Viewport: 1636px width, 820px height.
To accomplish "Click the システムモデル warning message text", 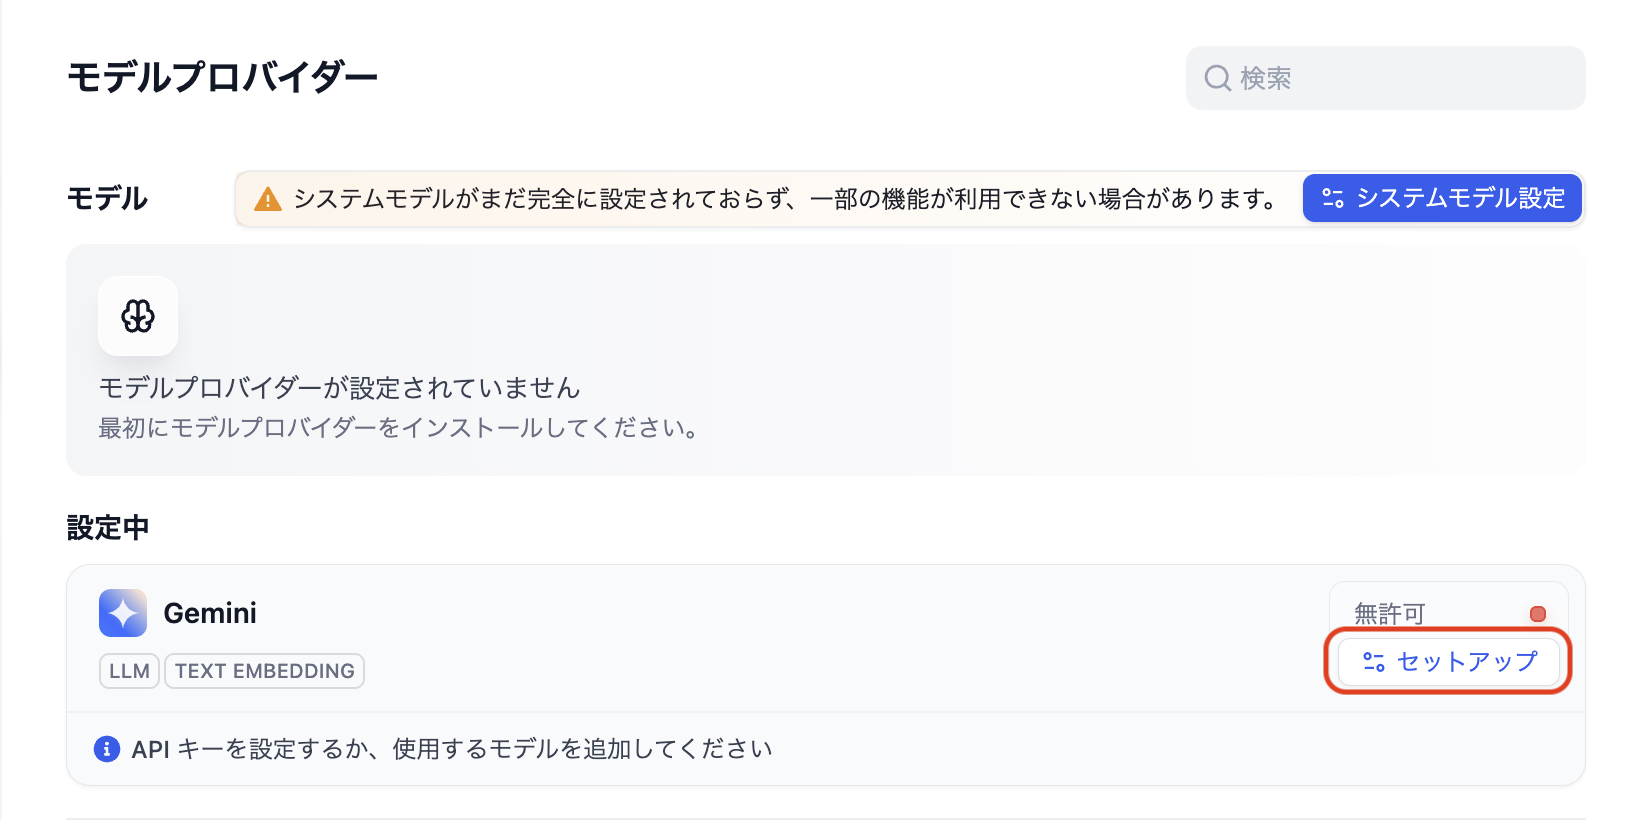I will tap(784, 199).
